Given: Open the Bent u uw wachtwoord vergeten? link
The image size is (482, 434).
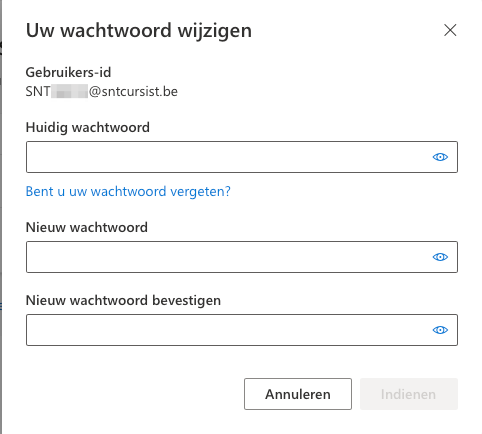Looking at the screenshot, I should pos(128,192).
